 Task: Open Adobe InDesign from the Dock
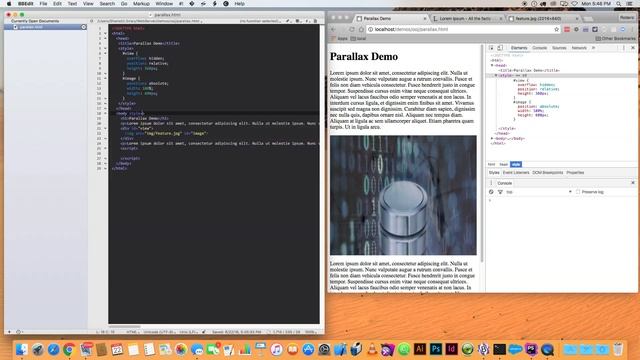(x=451, y=349)
